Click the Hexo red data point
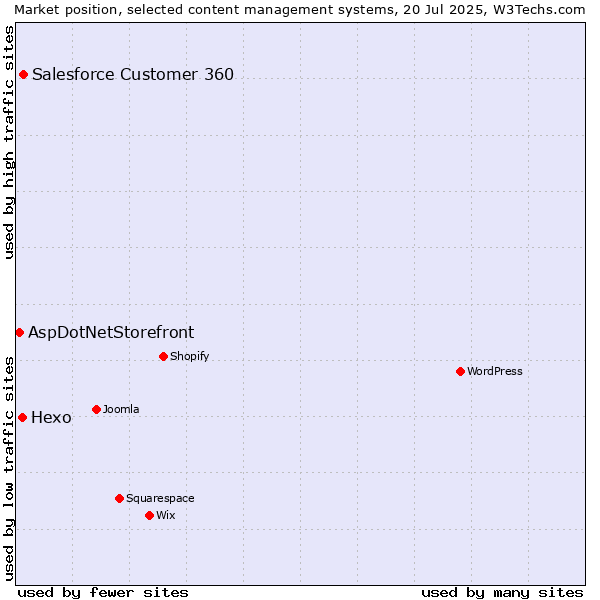The width and height of the screenshot is (600, 600). 23,417
